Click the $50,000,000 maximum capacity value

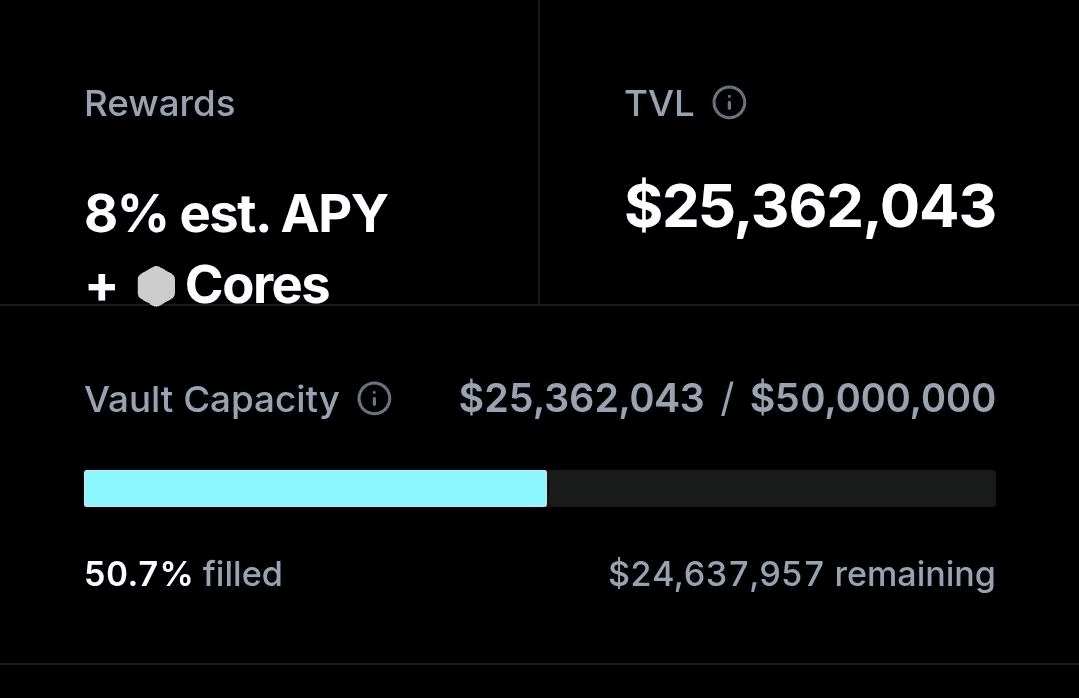[x=873, y=398]
